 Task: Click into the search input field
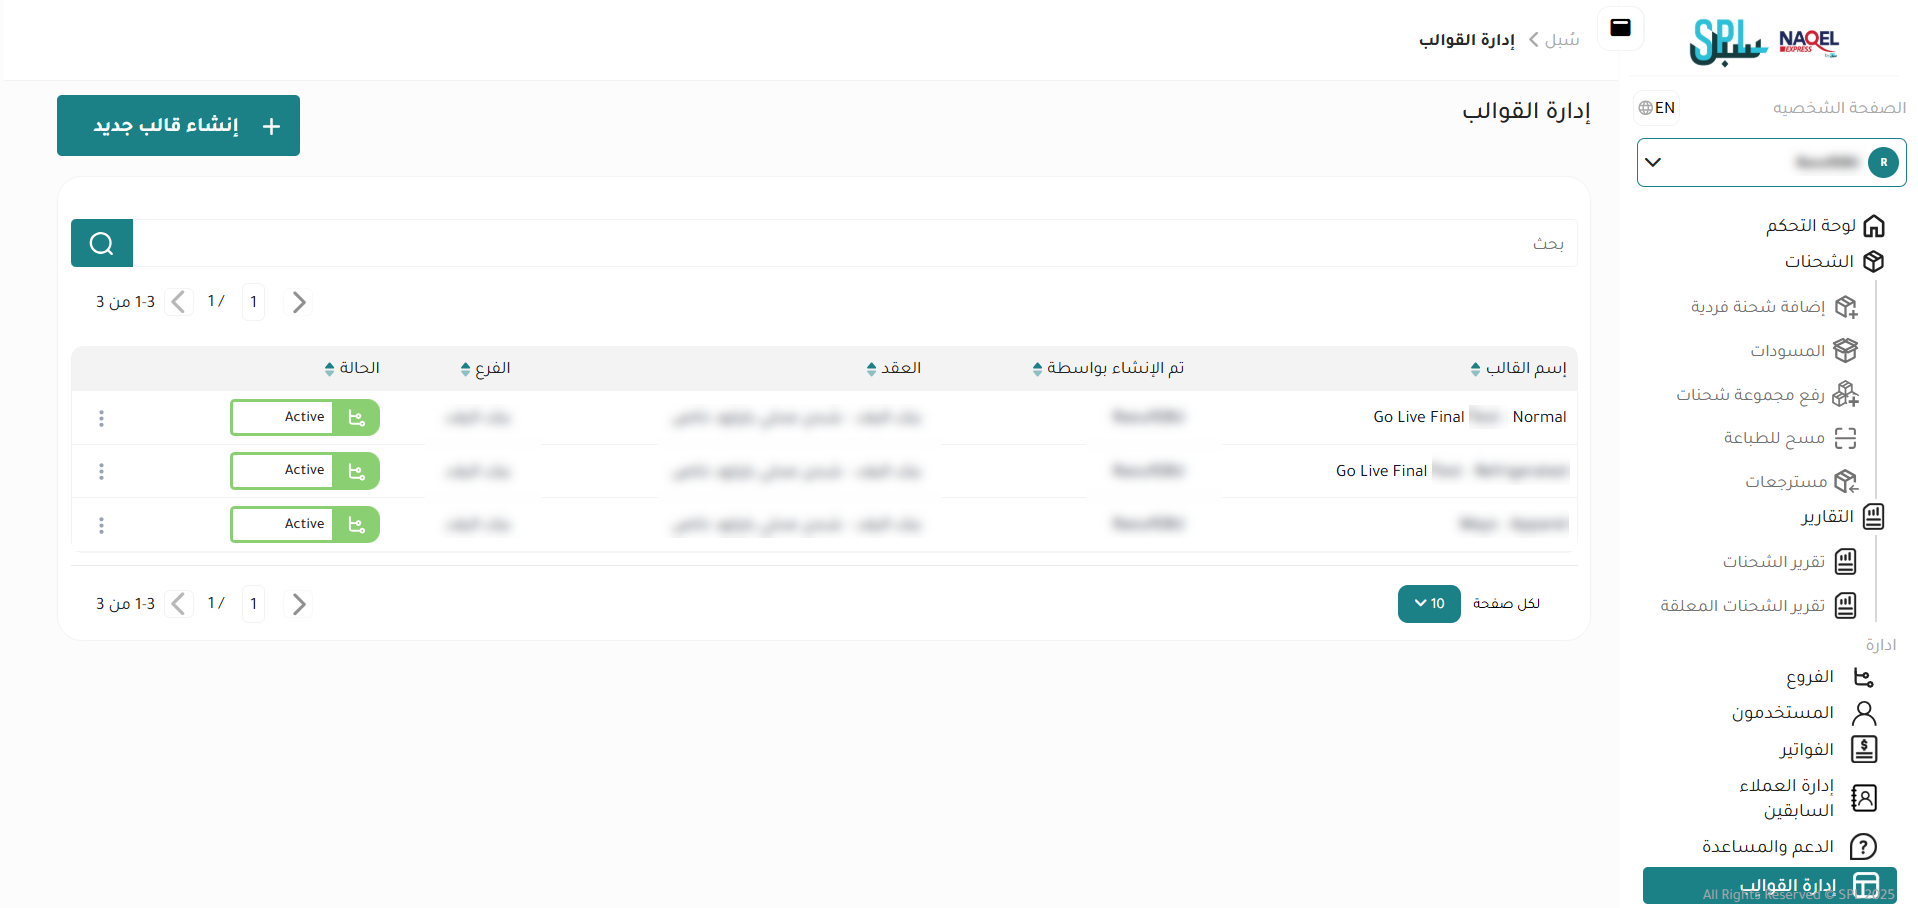850,243
